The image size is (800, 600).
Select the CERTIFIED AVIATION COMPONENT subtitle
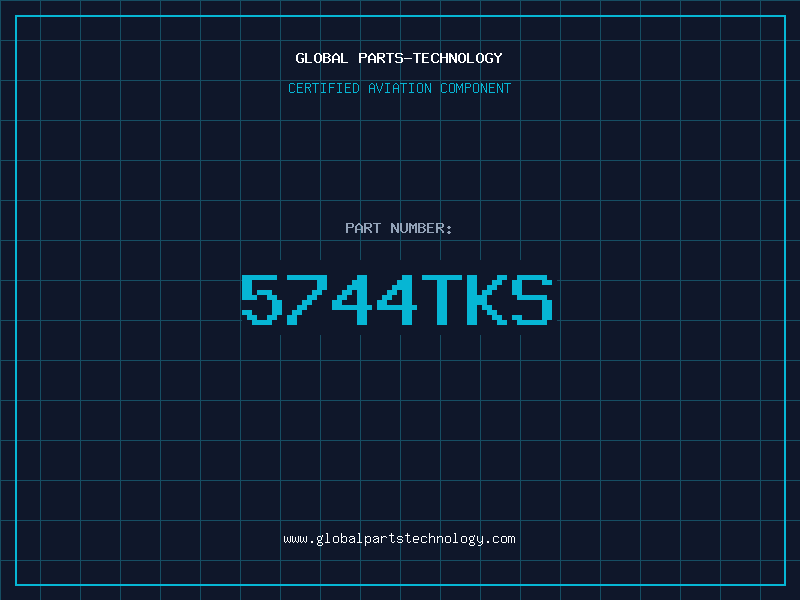point(399,88)
